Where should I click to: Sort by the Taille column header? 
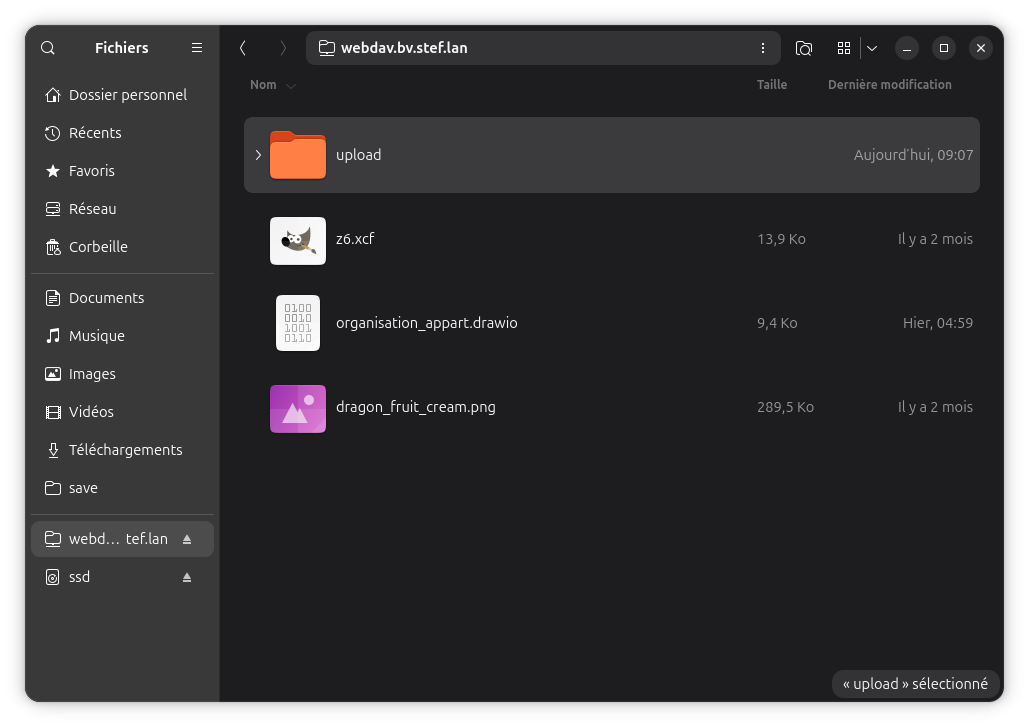pyautogui.click(x=772, y=85)
